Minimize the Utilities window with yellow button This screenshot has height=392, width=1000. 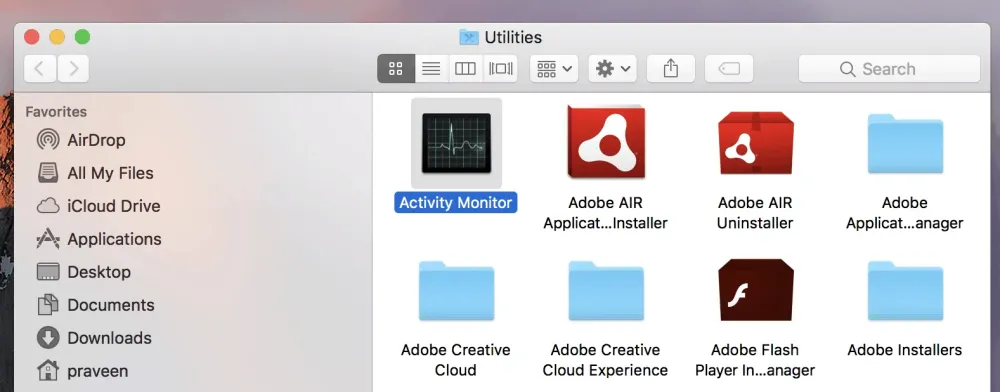click(x=57, y=37)
